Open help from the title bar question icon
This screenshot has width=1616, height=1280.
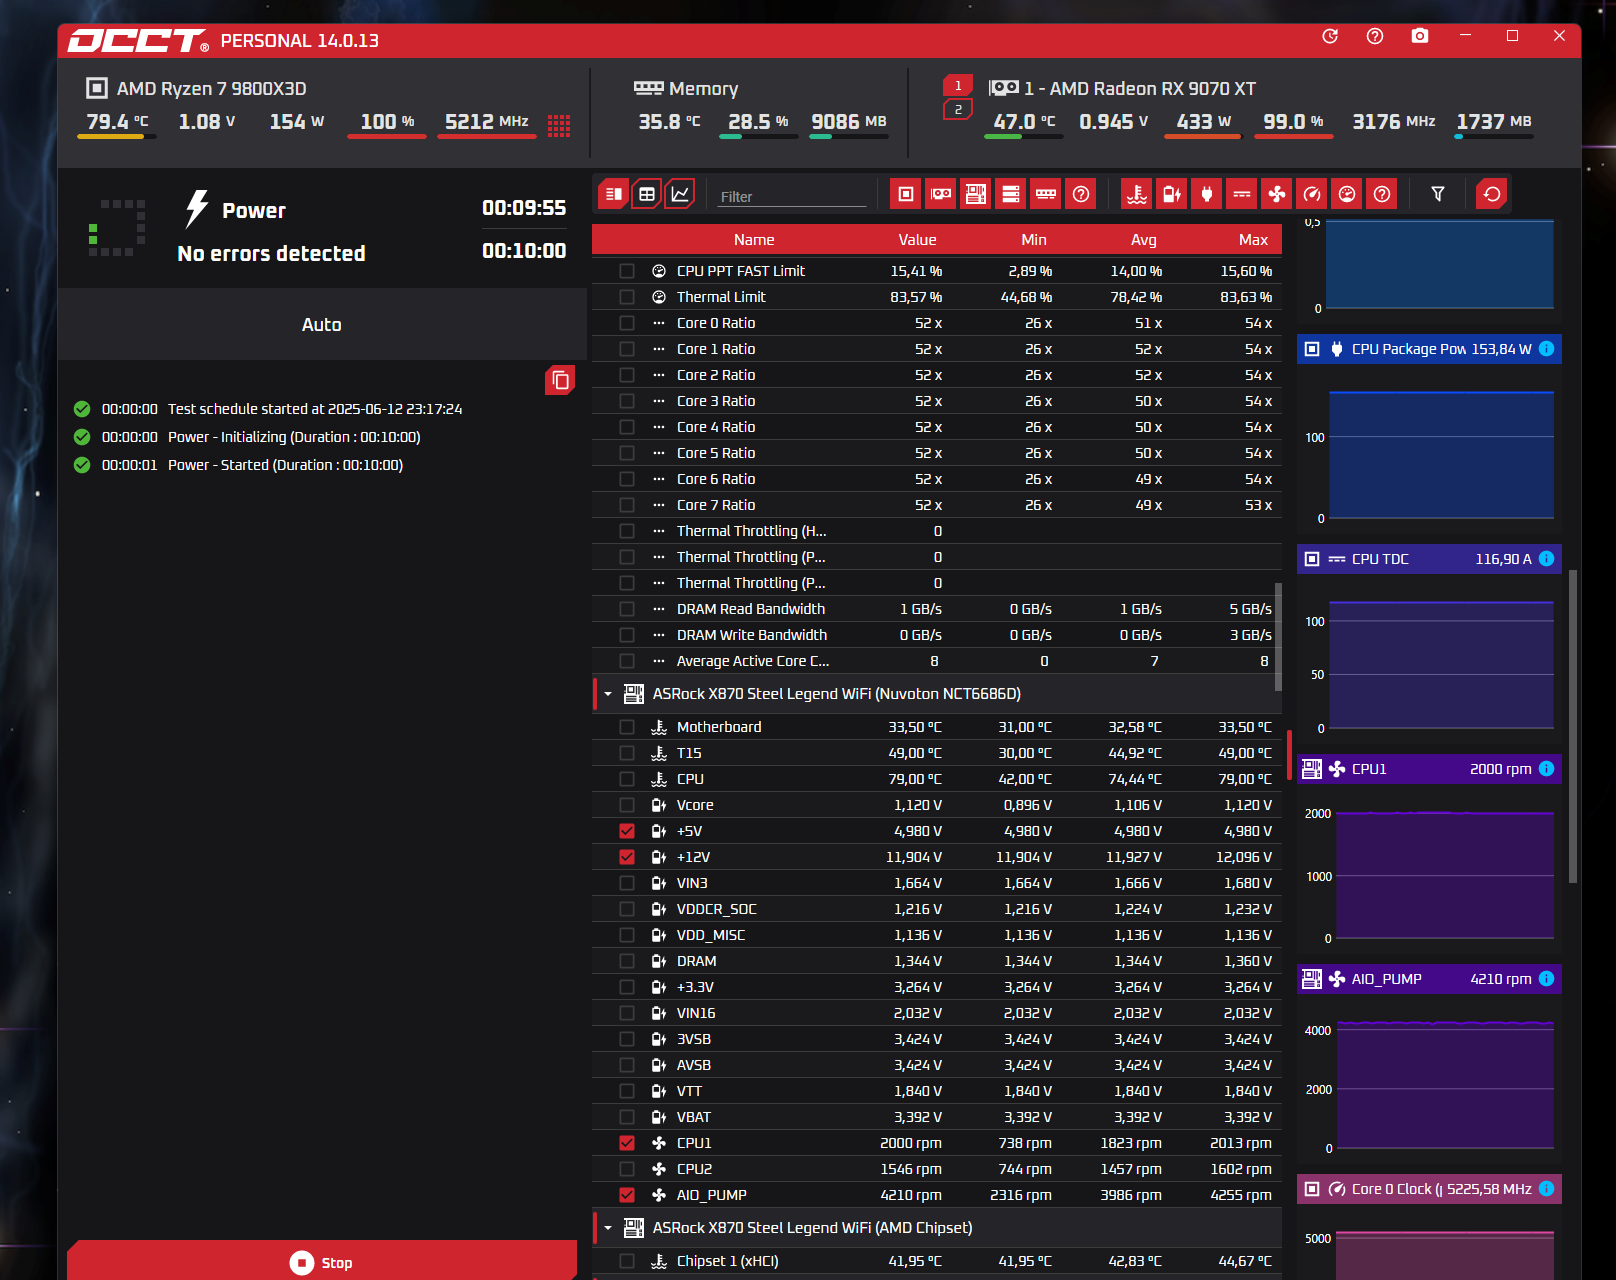tap(1375, 36)
